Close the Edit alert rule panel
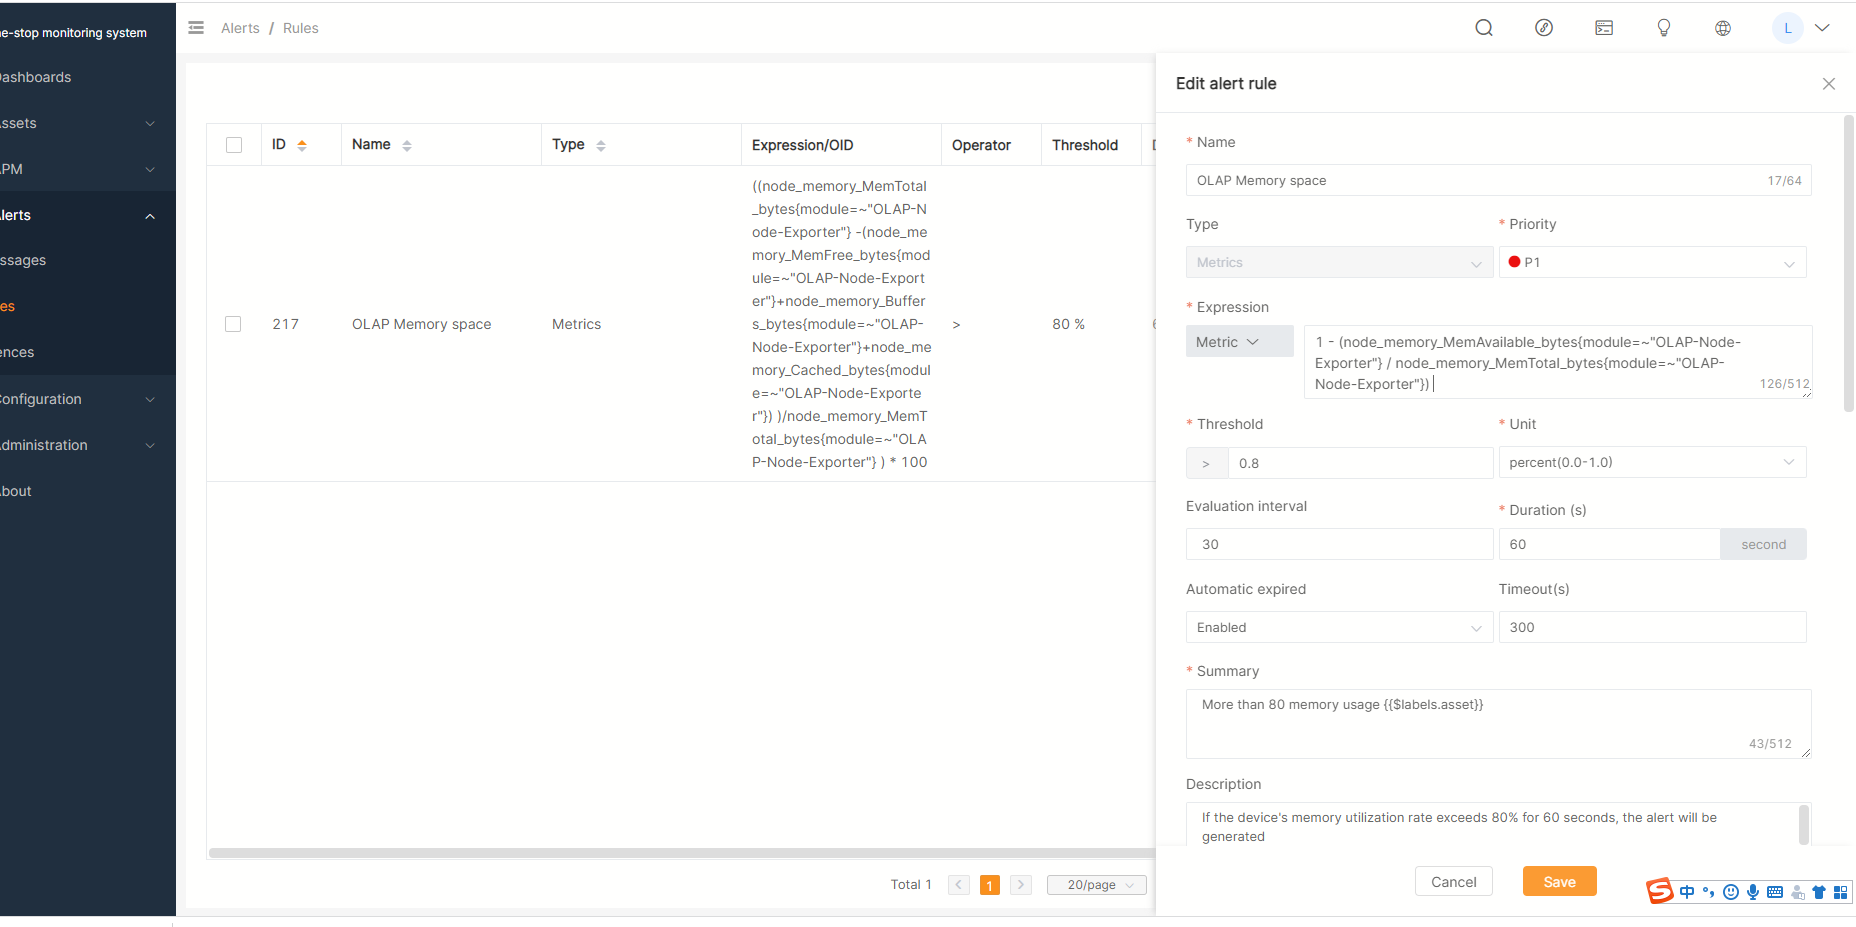This screenshot has height=927, width=1856. pyautogui.click(x=1829, y=84)
